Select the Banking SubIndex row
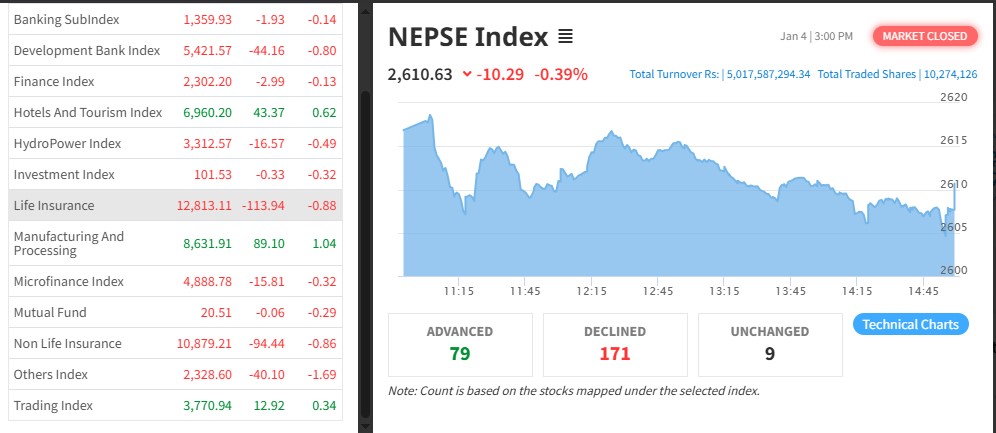 pyautogui.click(x=175, y=19)
